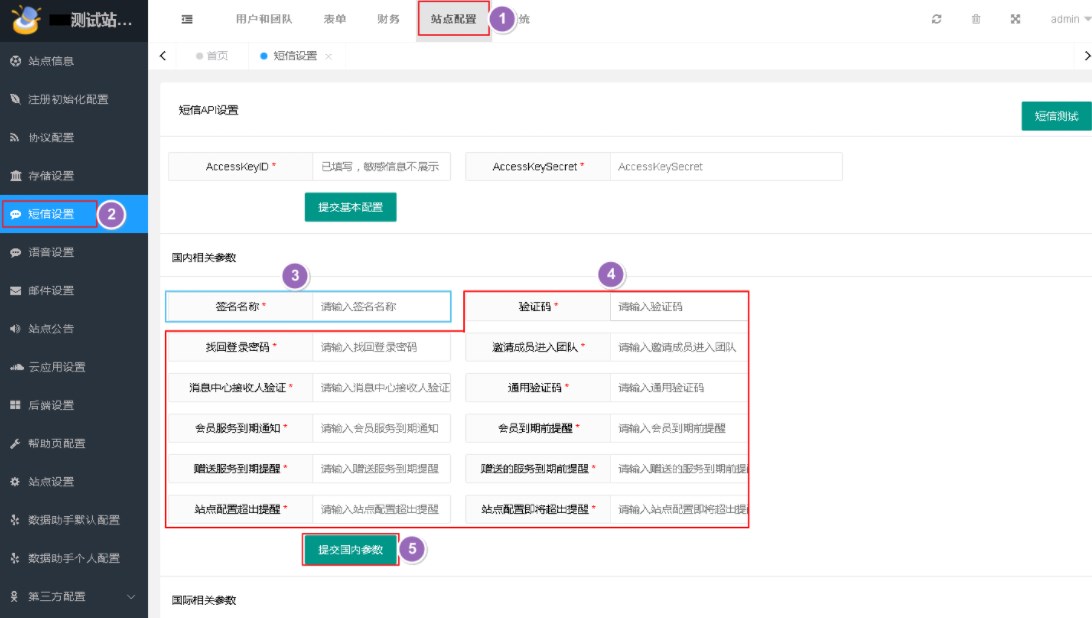Click the sidebar collapse menu icon
Image resolution: width=1092 pixels, height=618 pixels.
coord(187,19)
